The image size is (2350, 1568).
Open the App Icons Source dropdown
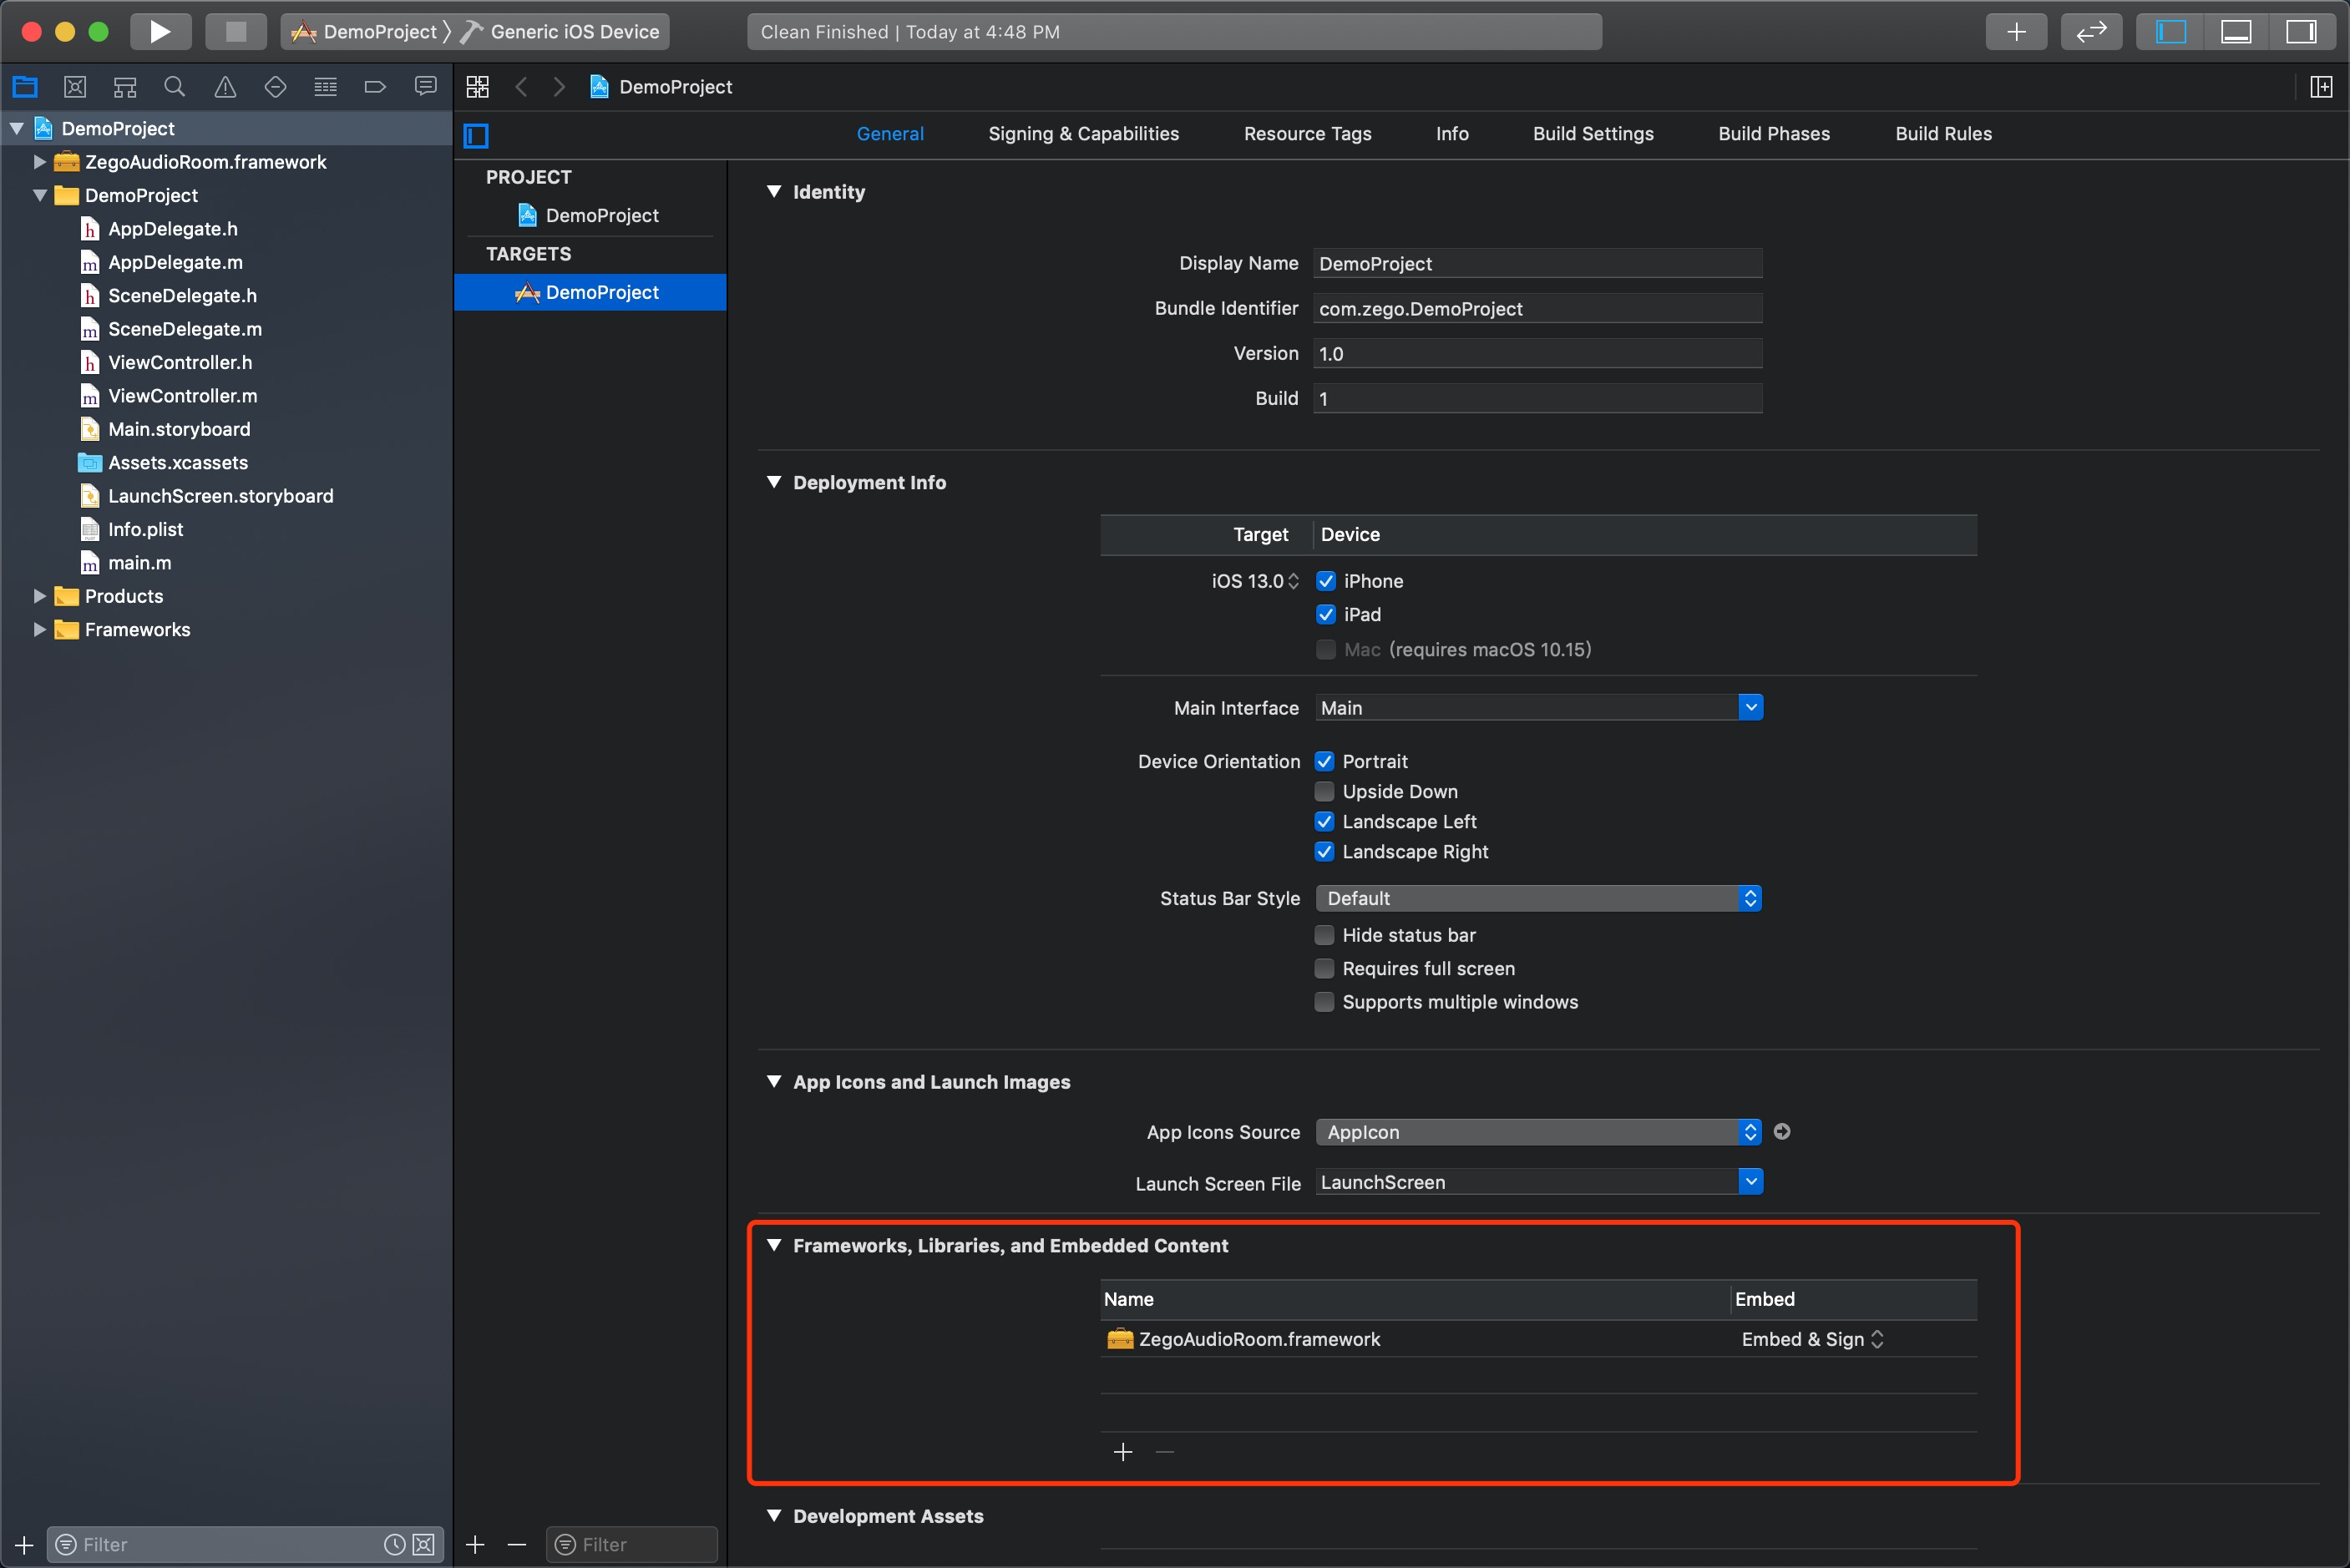[1538, 1131]
